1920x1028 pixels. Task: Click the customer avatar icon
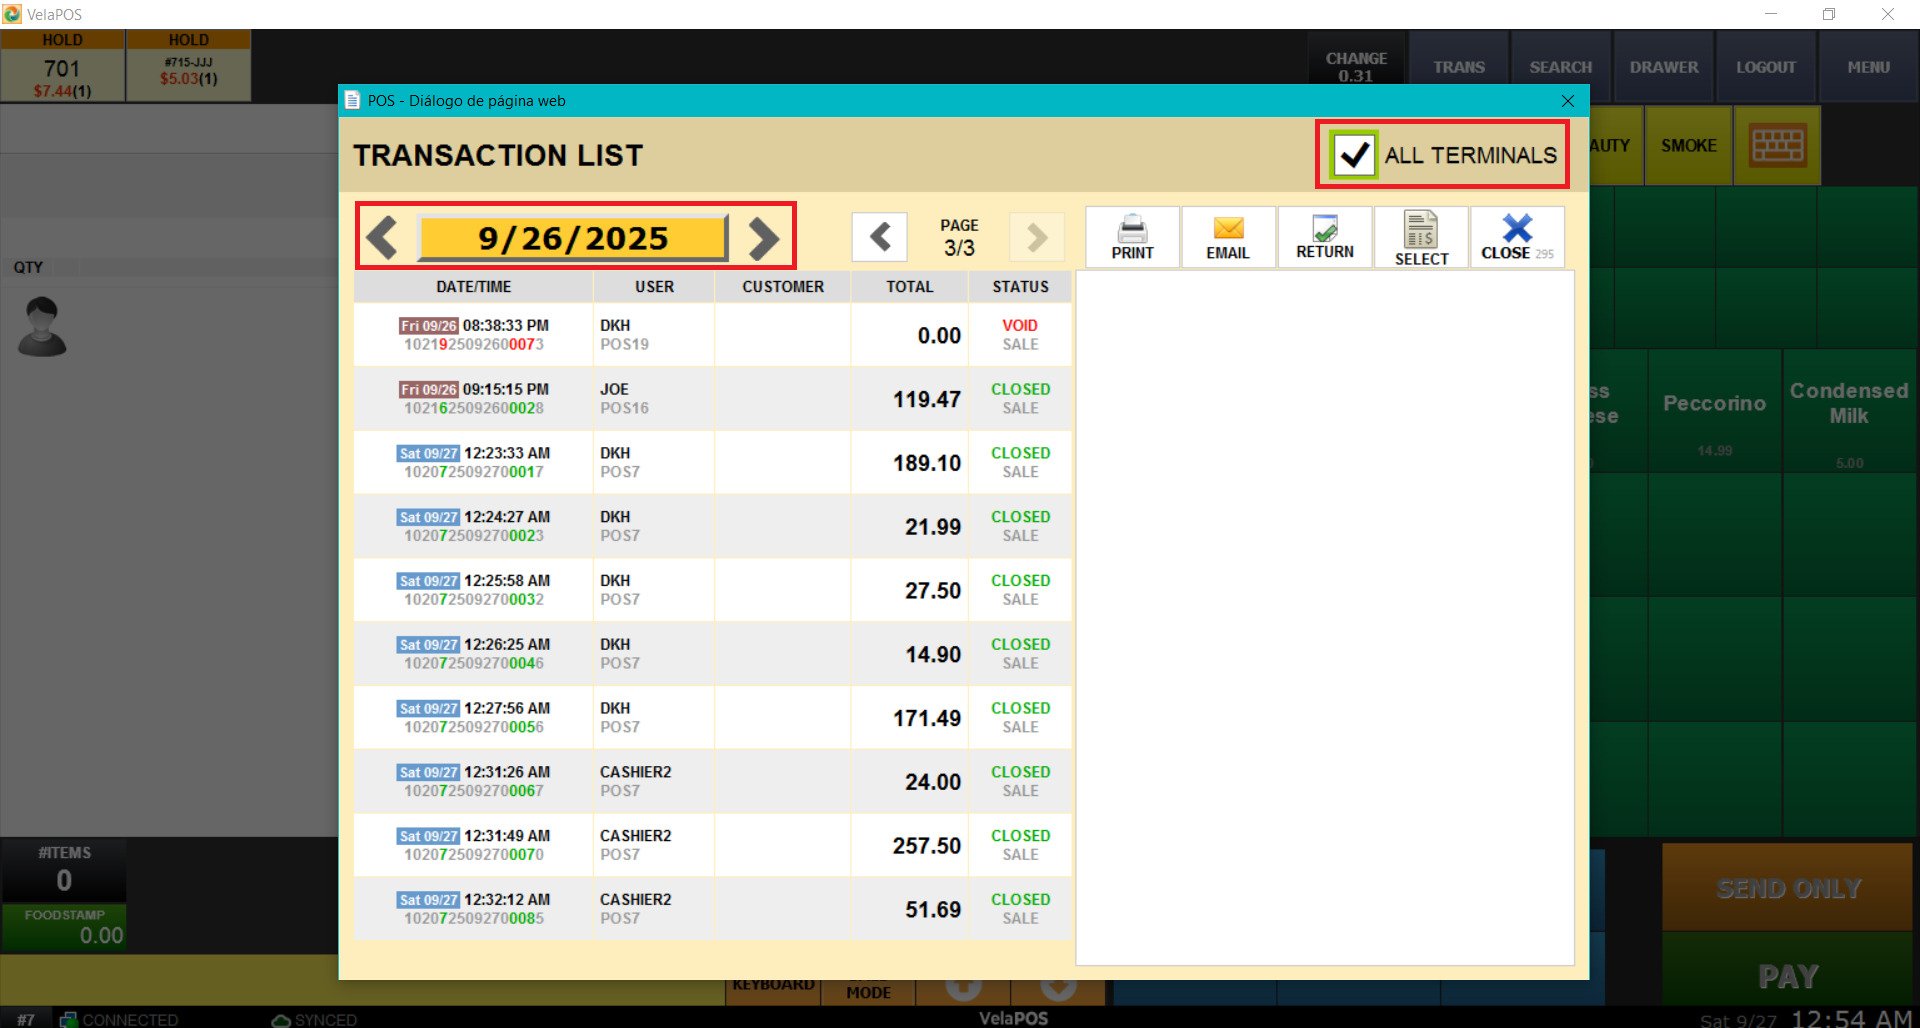click(42, 327)
